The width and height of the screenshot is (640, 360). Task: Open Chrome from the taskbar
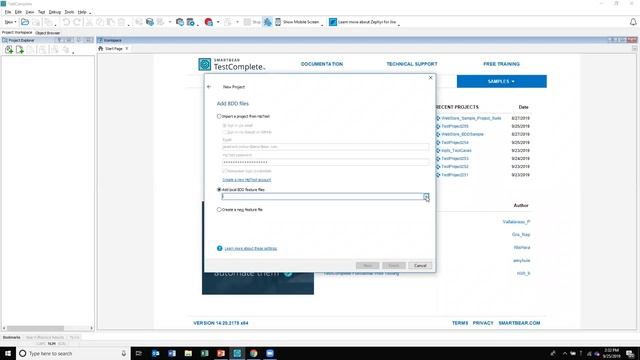tap(253, 353)
